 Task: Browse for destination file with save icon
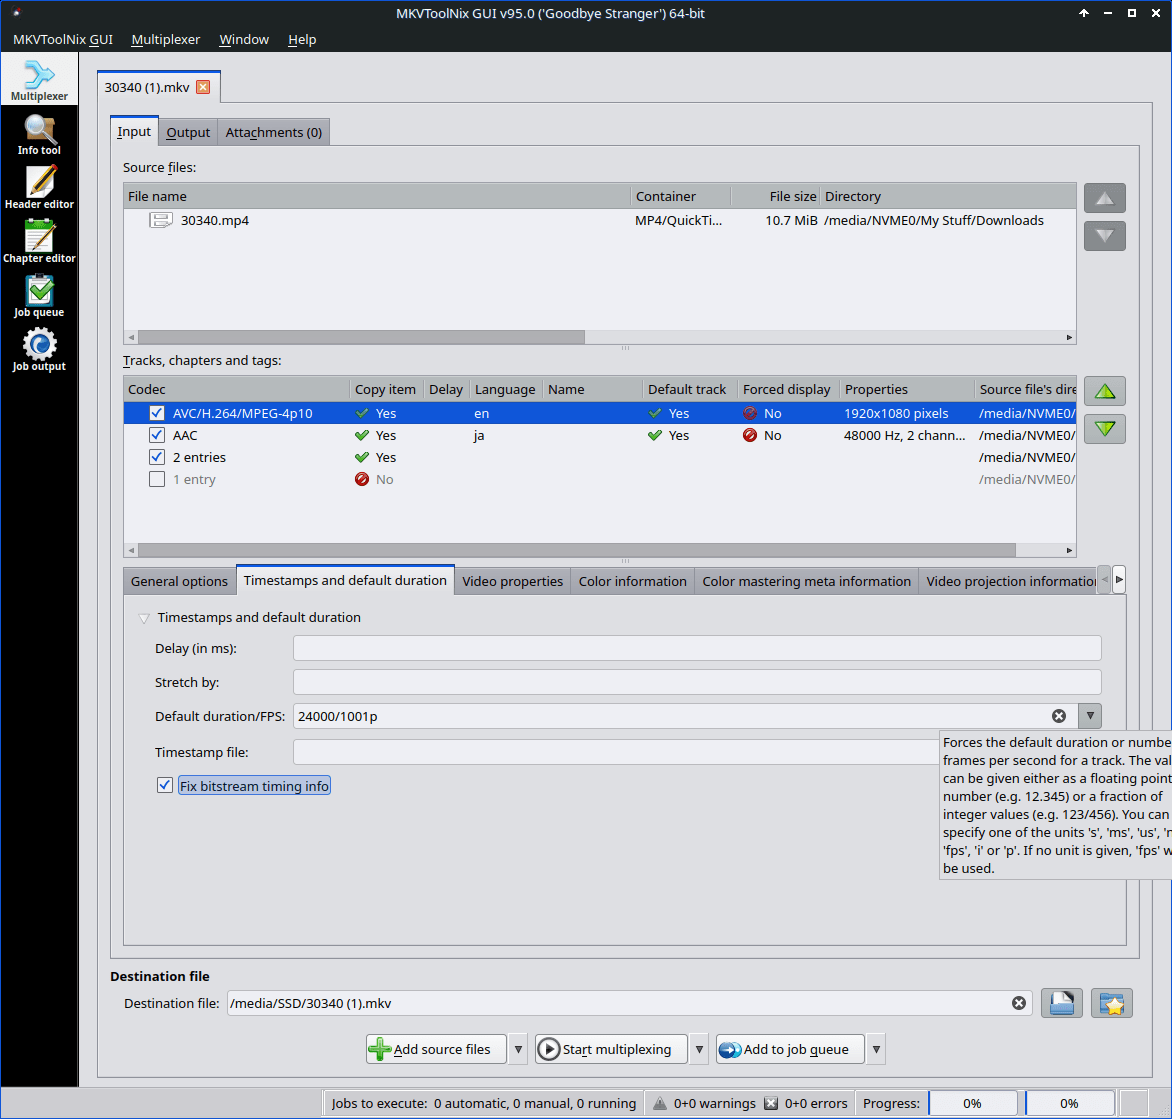point(1061,1003)
